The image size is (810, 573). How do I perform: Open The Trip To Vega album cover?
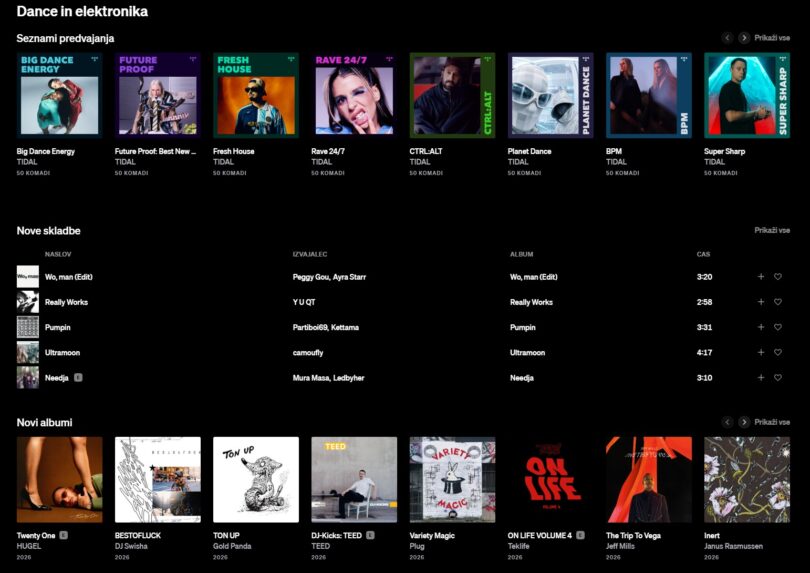tap(648, 479)
